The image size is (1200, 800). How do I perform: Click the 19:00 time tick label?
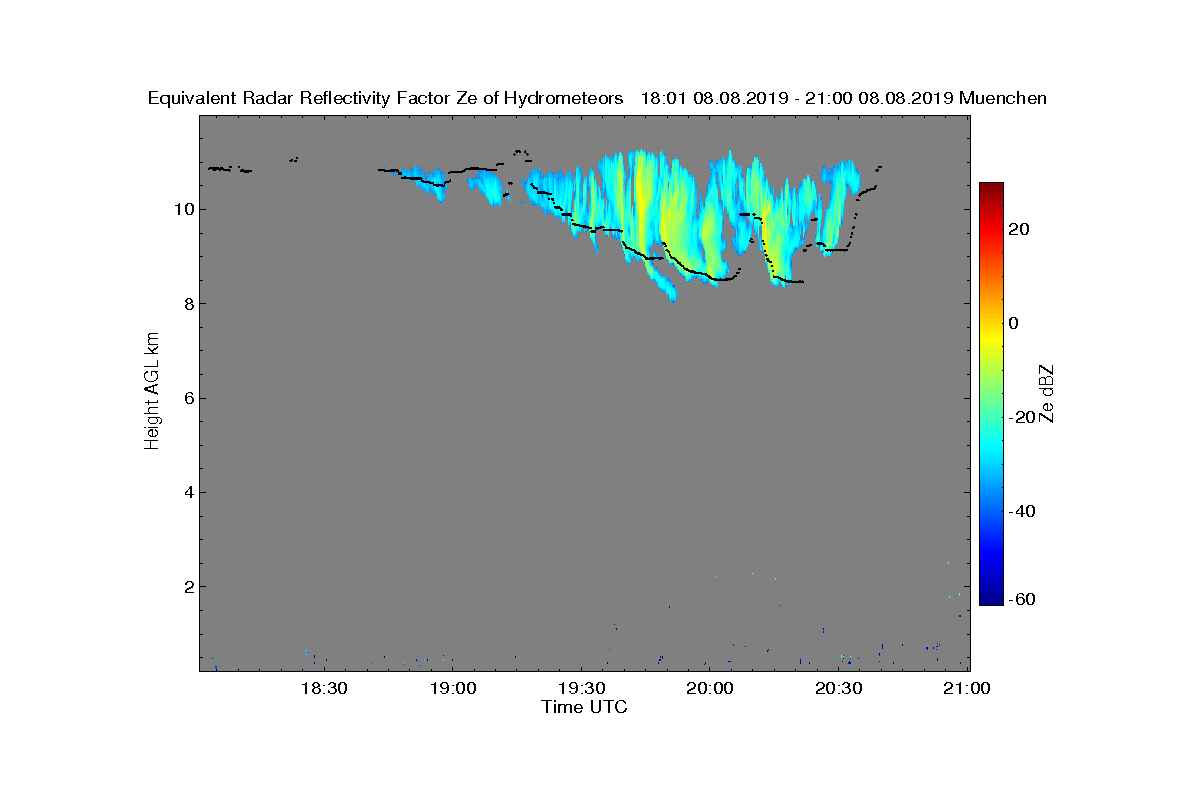[453, 688]
